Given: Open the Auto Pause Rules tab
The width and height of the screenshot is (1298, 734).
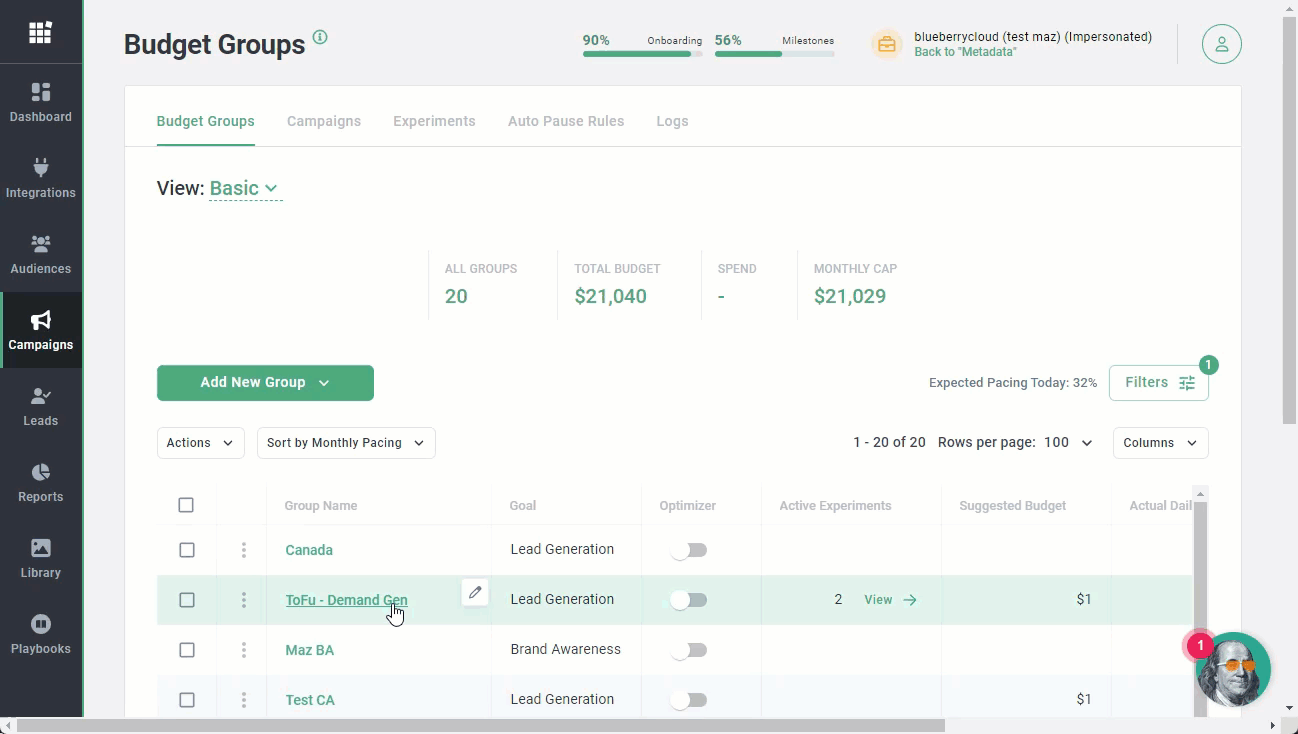Looking at the screenshot, I should click(565, 120).
